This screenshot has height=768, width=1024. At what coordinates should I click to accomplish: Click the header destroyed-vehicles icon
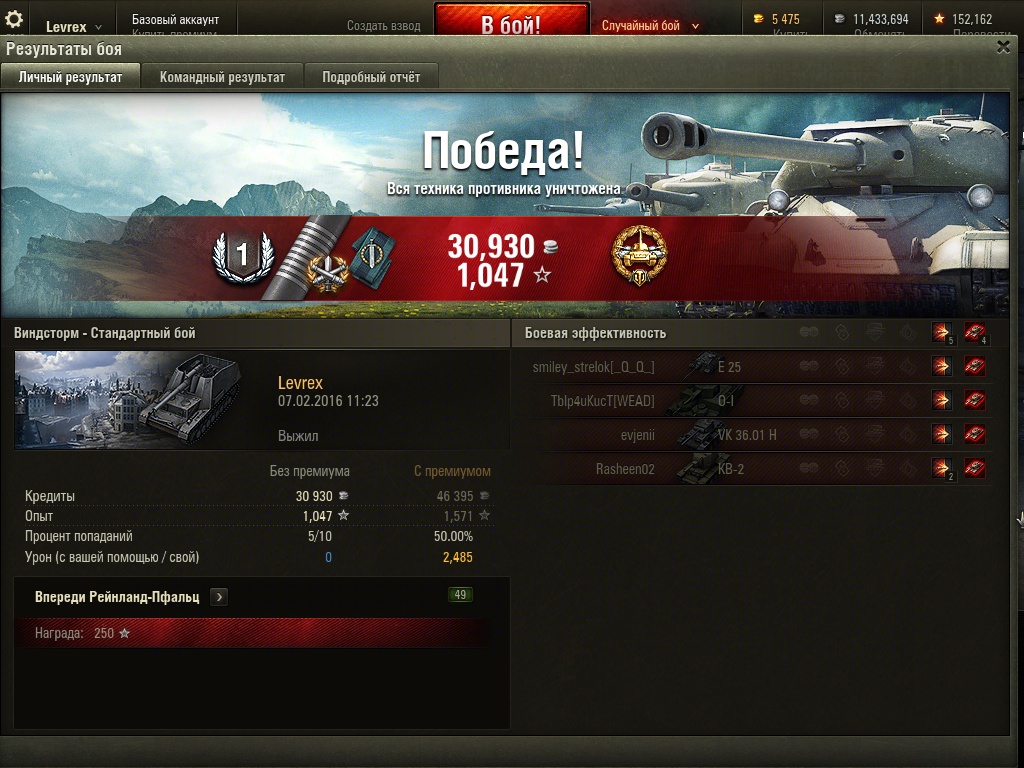tap(976, 333)
